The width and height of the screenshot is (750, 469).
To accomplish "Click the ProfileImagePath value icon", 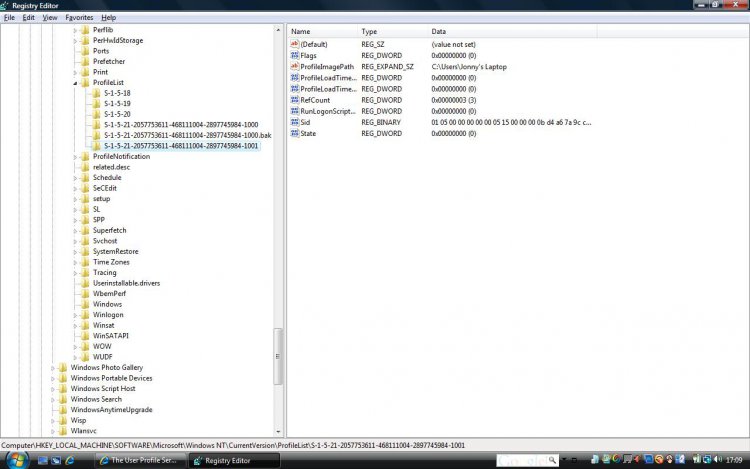I will pyautogui.click(x=295, y=66).
